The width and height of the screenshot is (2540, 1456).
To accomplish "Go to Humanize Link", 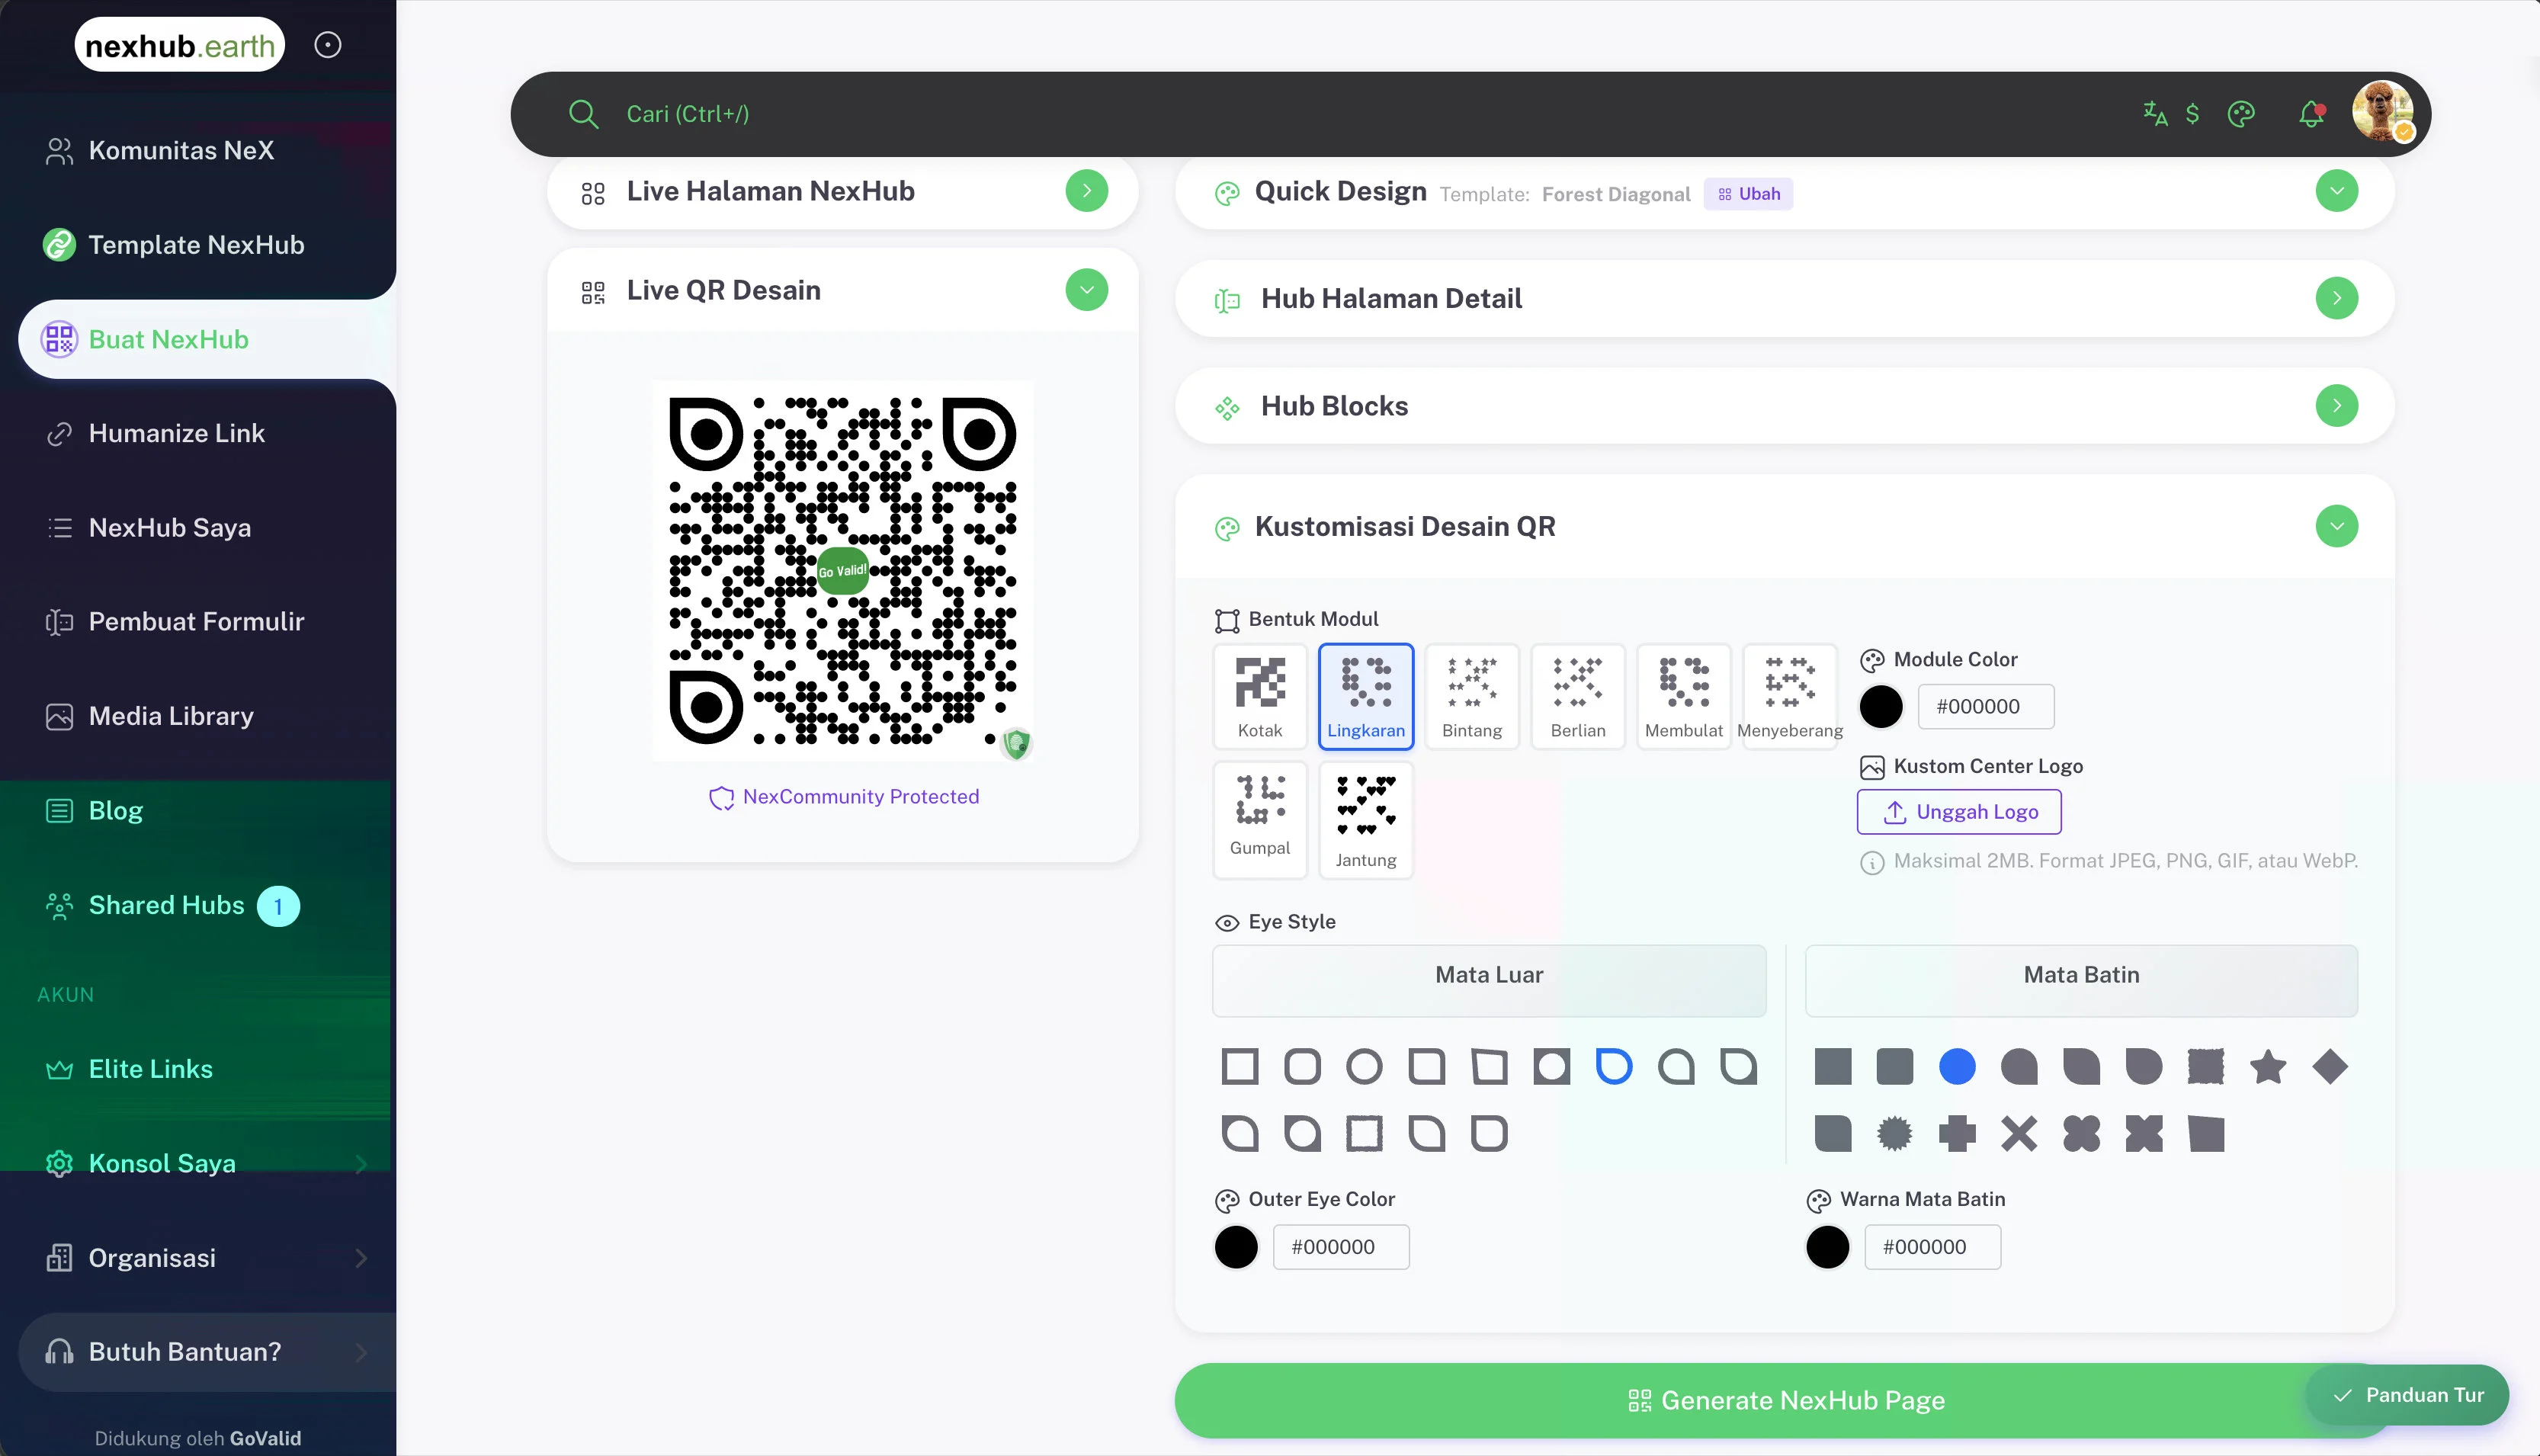I will [176, 434].
